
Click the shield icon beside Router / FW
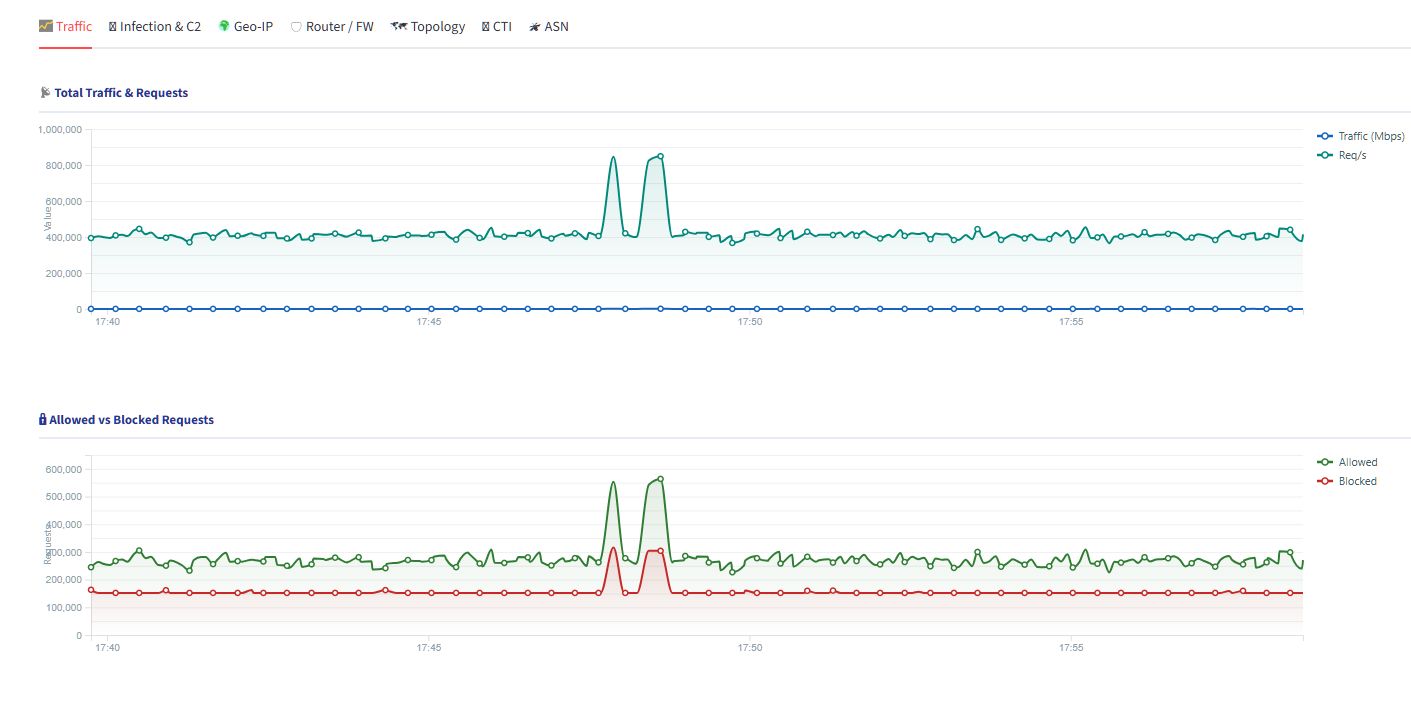point(296,27)
